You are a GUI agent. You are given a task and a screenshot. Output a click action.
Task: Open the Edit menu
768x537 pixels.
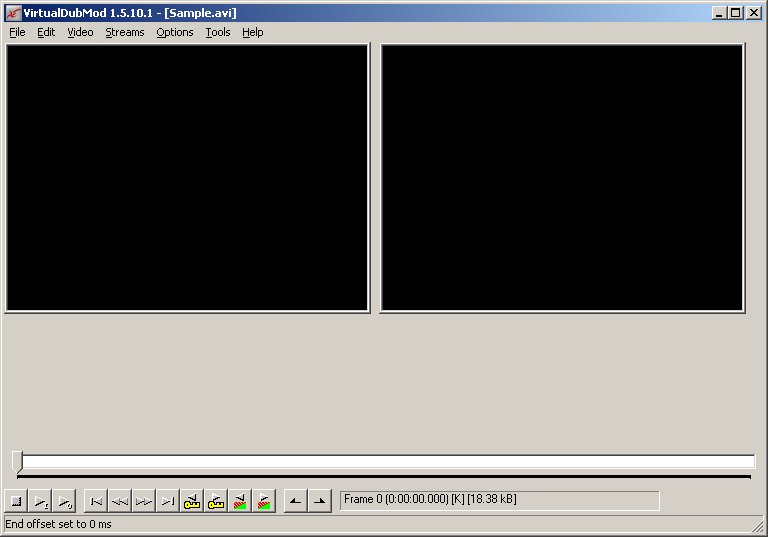46,32
